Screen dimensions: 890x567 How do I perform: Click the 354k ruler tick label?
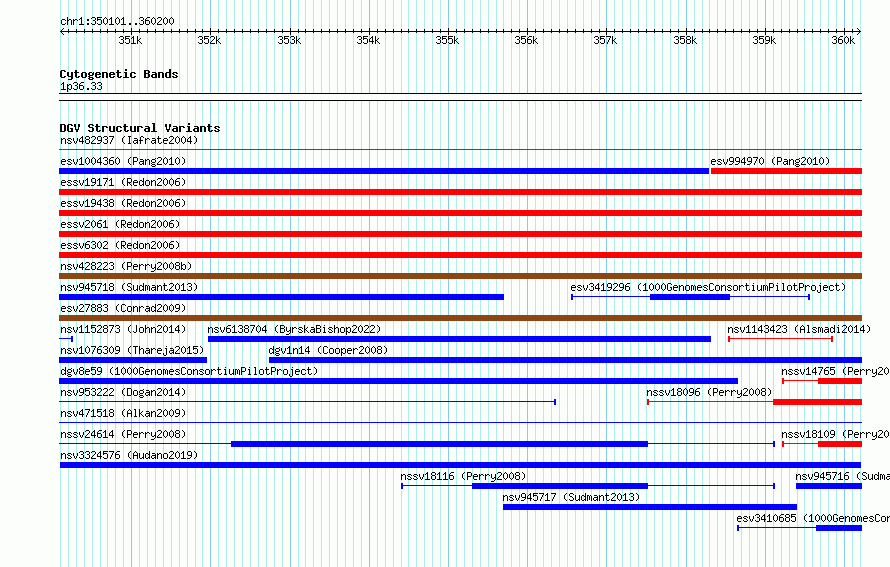(368, 40)
